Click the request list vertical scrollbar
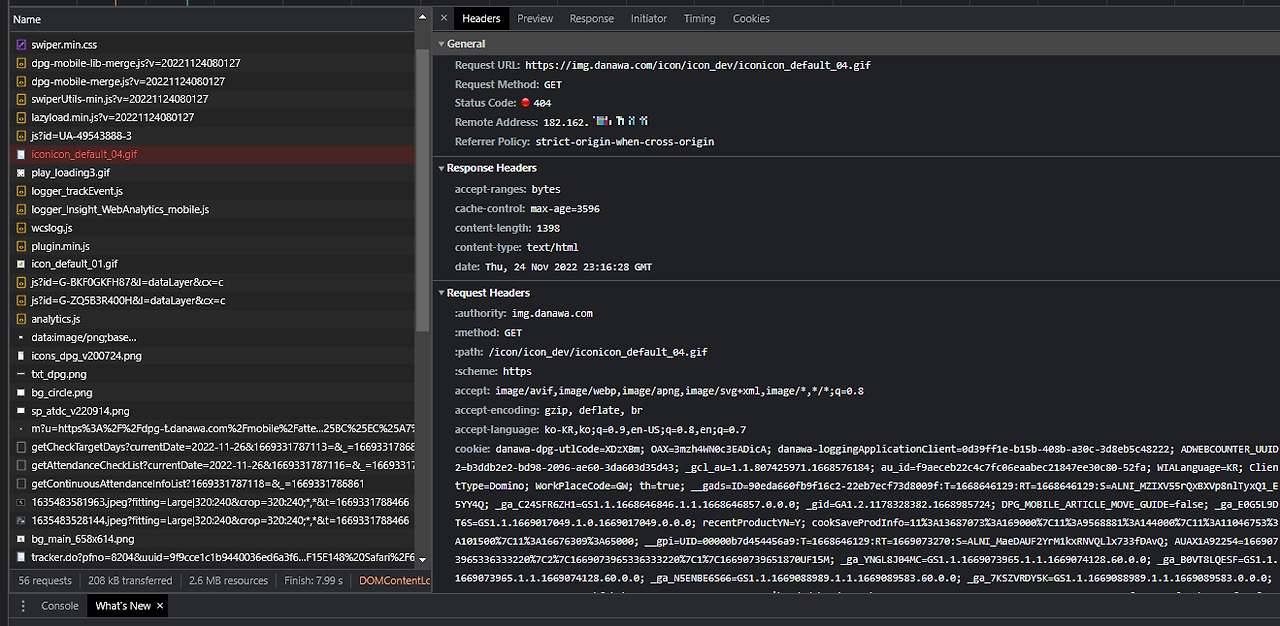Viewport: 1280px width, 626px height. (423, 190)
